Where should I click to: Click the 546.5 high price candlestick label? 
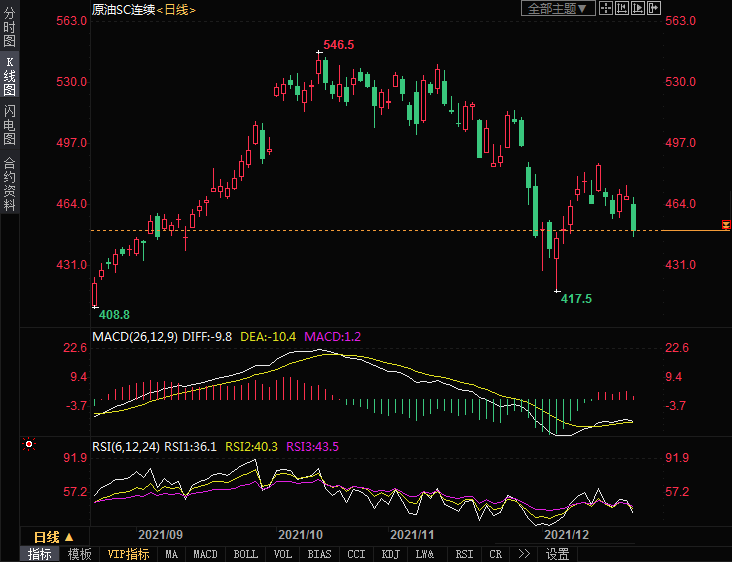(339, 45)
